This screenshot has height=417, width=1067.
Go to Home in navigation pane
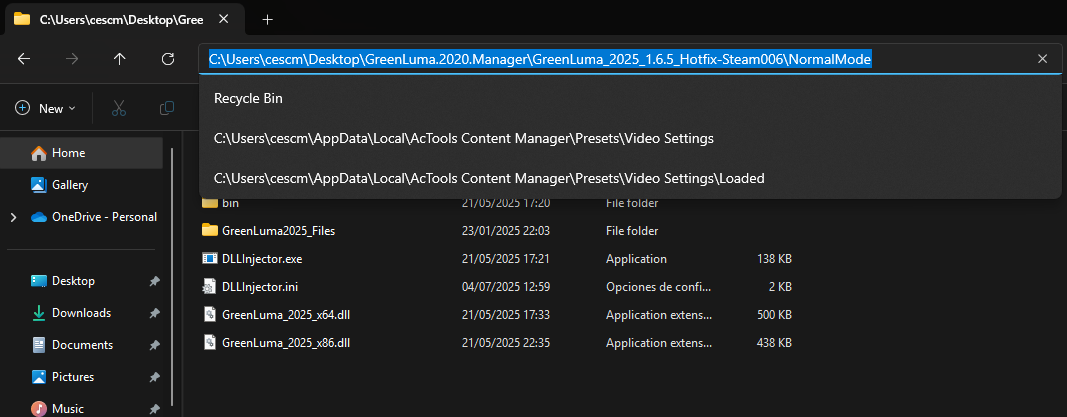68,153
